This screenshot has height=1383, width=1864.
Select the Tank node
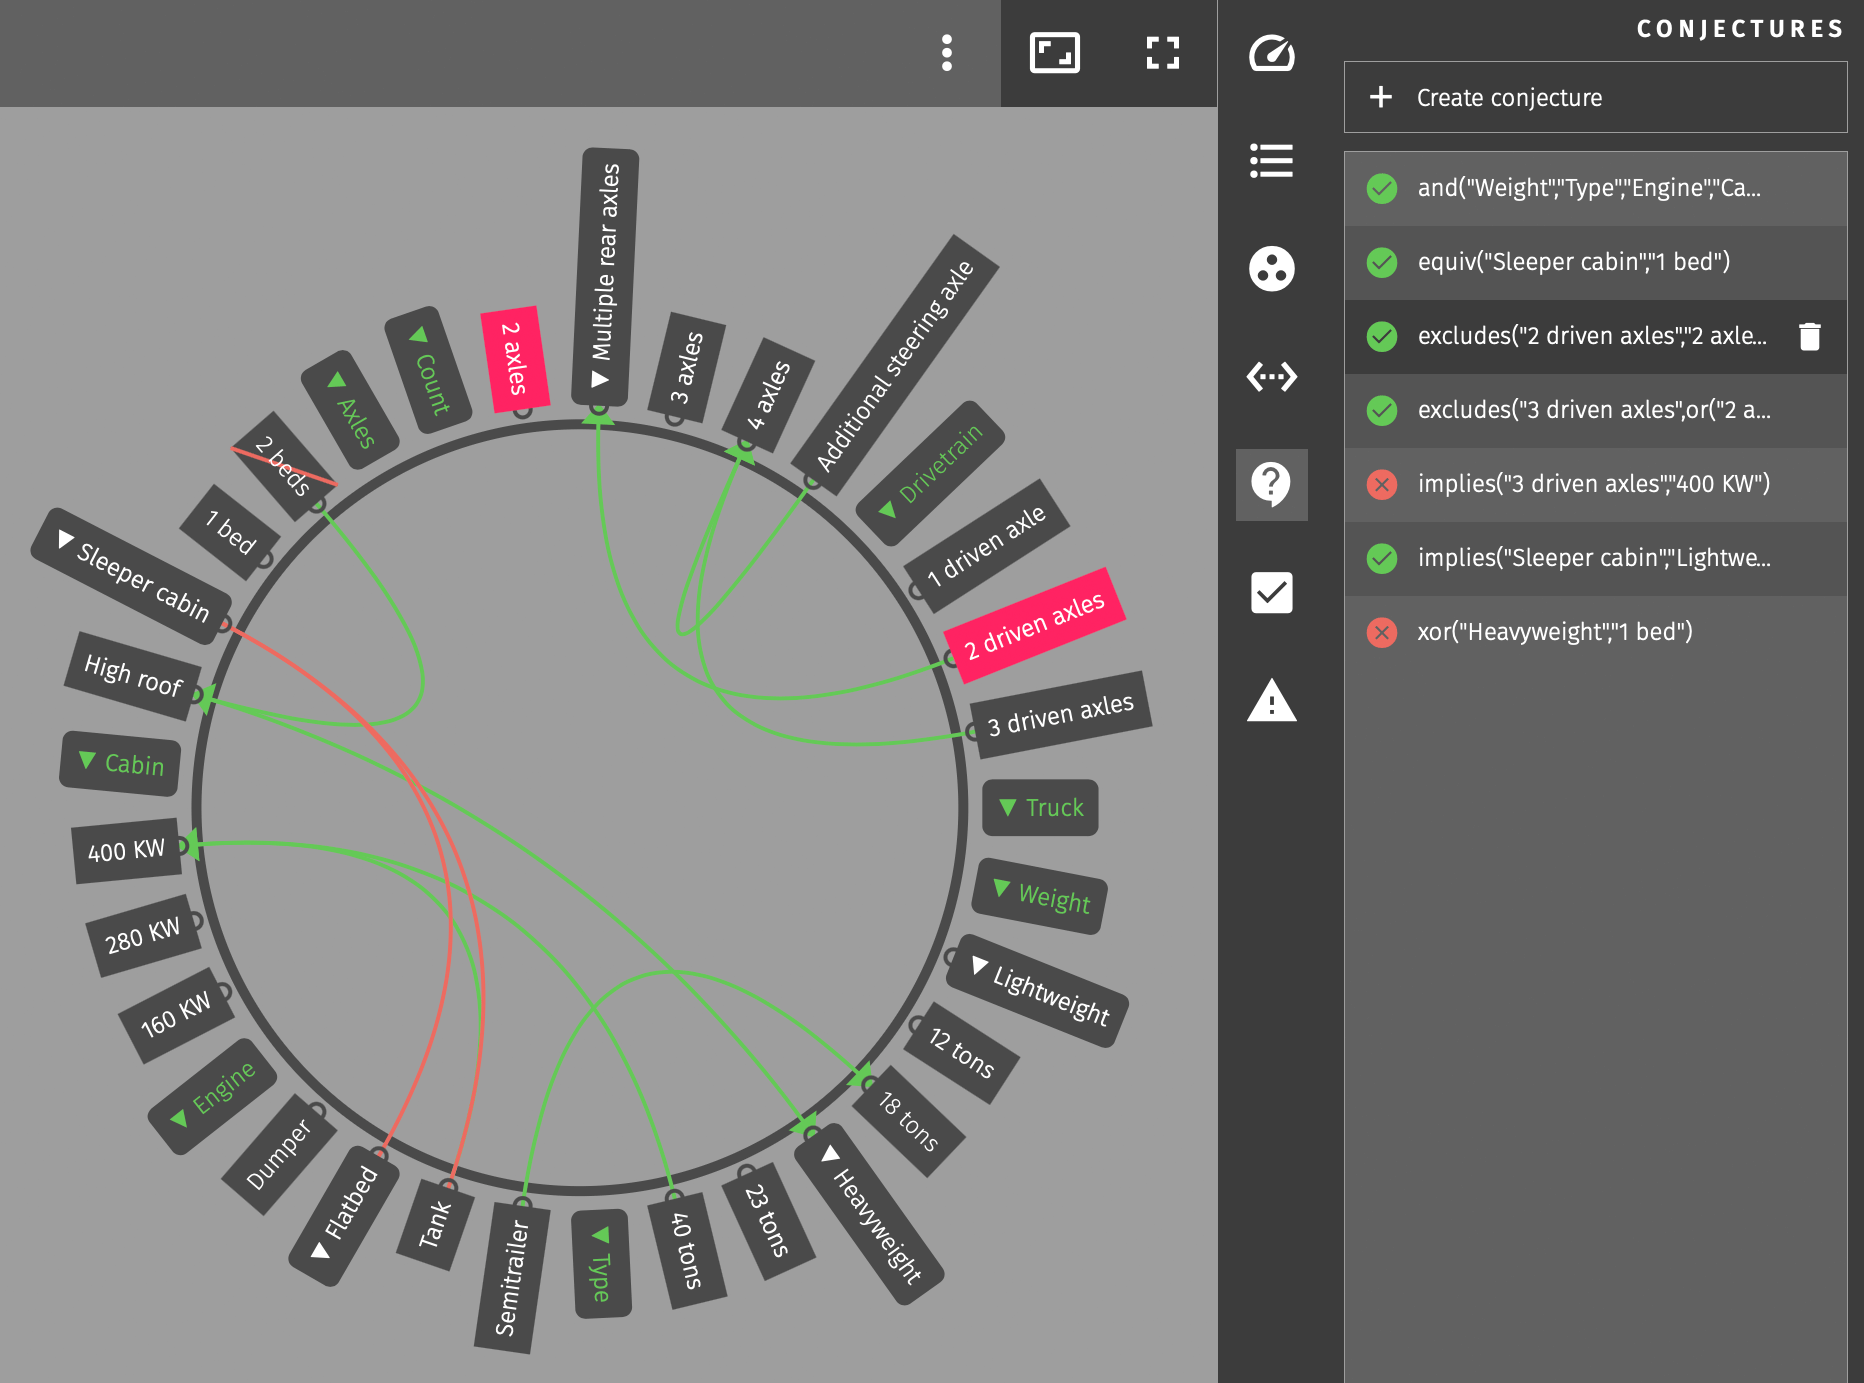(x=435, y=1224)
